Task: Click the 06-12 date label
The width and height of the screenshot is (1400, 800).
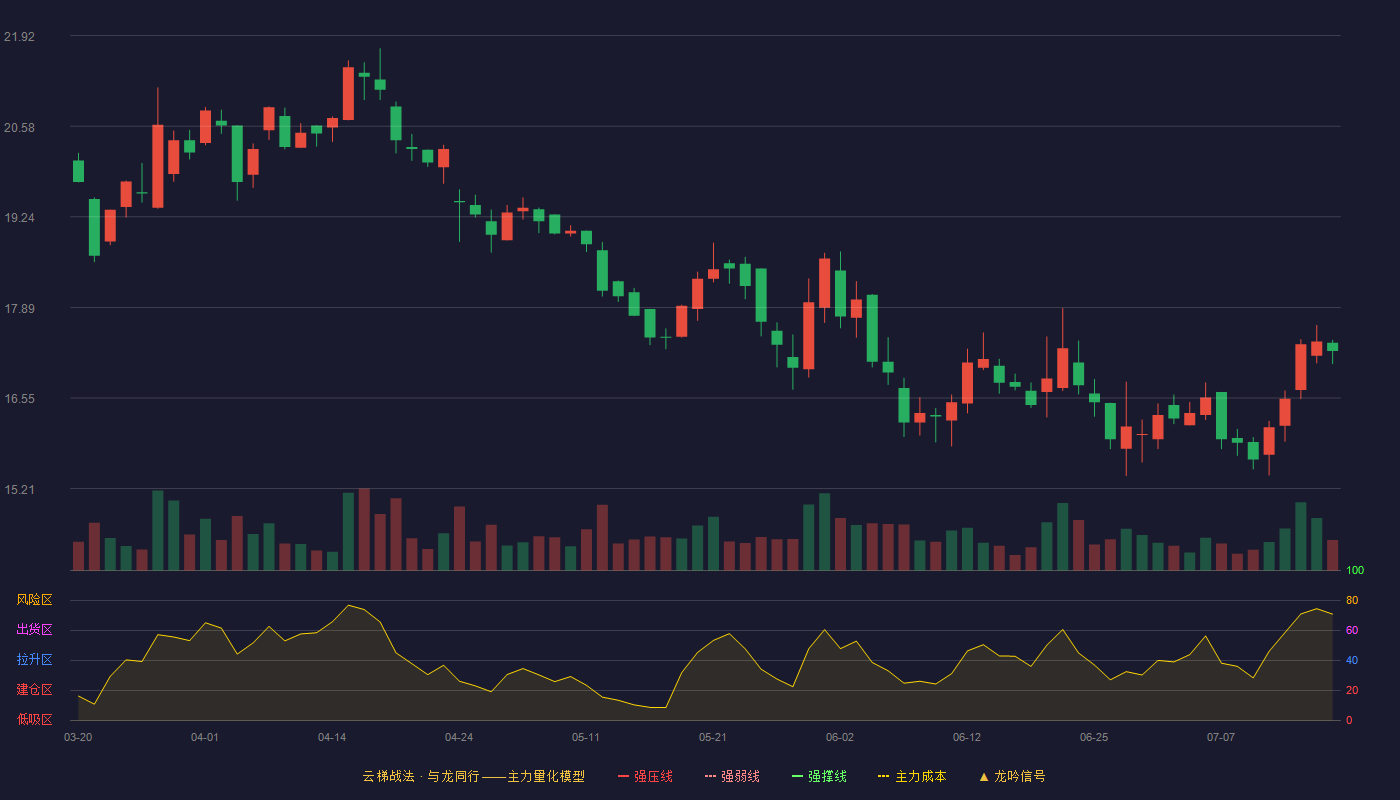Action: coord(967,737)
